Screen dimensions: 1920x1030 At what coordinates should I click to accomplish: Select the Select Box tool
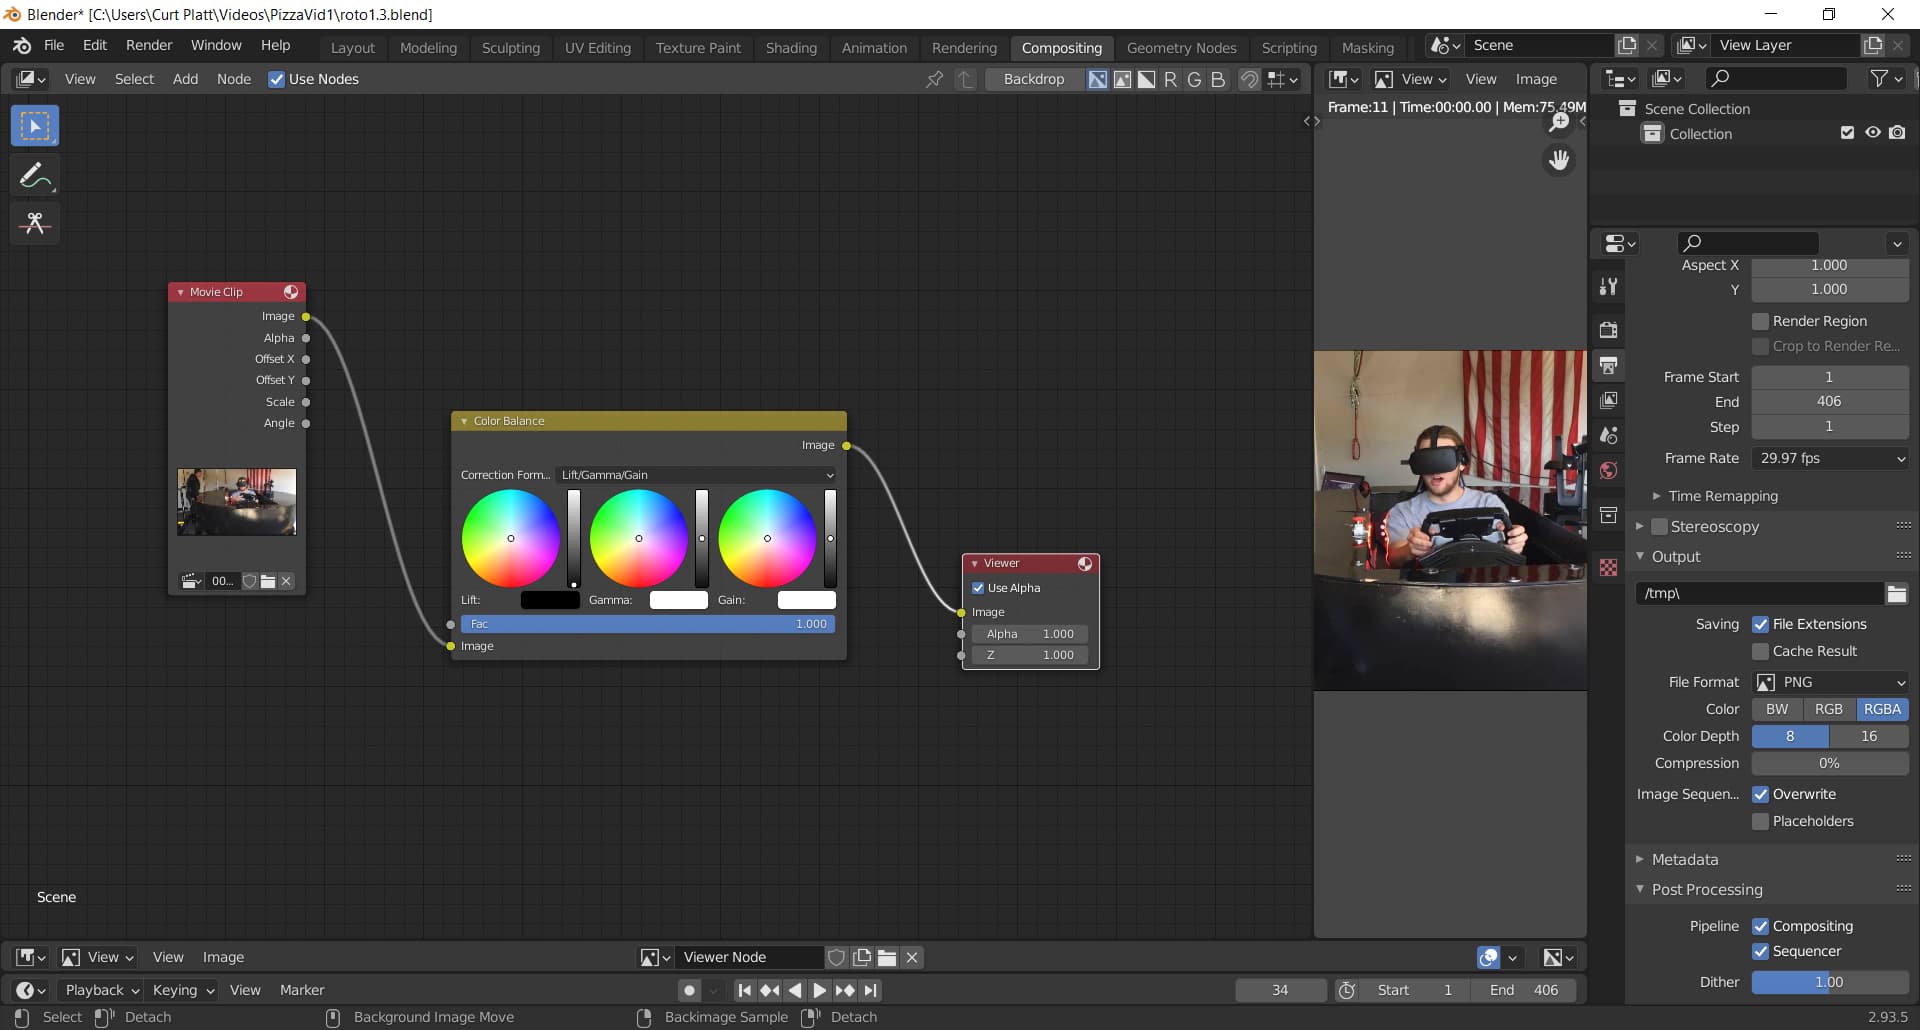coord(35,127)
